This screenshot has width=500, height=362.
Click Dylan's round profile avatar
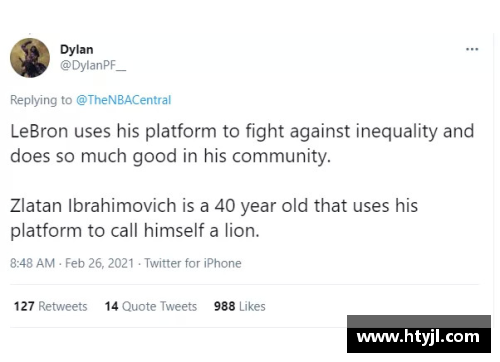(x=30, y=58)
